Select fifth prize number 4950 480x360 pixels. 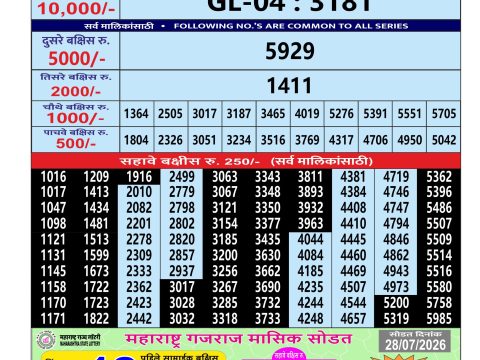click(x=410, y=140)
